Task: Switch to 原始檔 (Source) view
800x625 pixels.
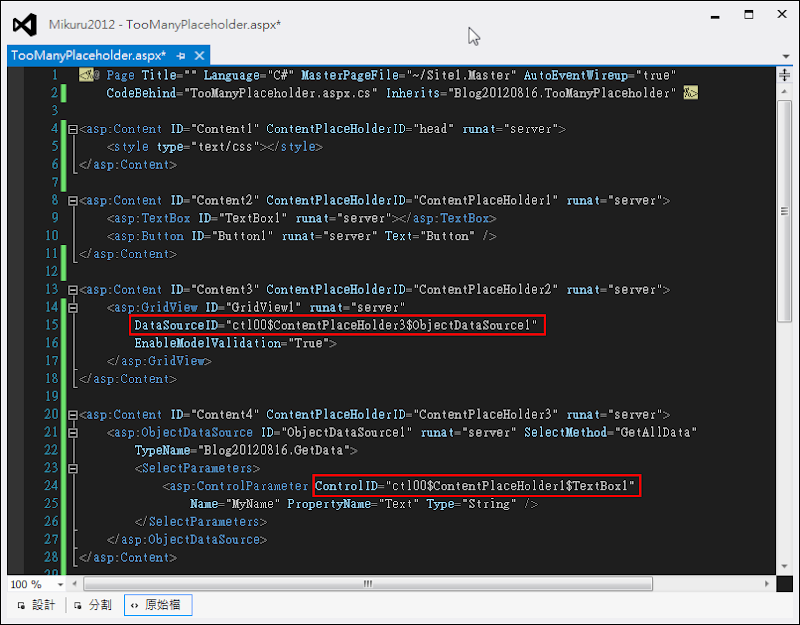Action: [158, 605]
